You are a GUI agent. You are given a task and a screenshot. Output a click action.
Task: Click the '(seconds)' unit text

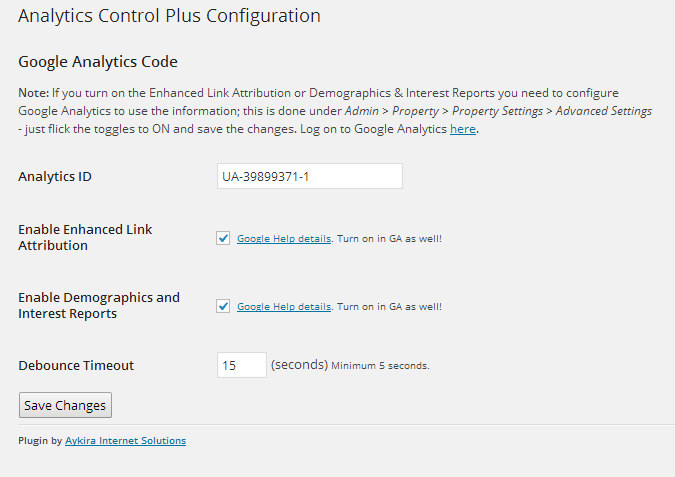click(x=299, y=365)
